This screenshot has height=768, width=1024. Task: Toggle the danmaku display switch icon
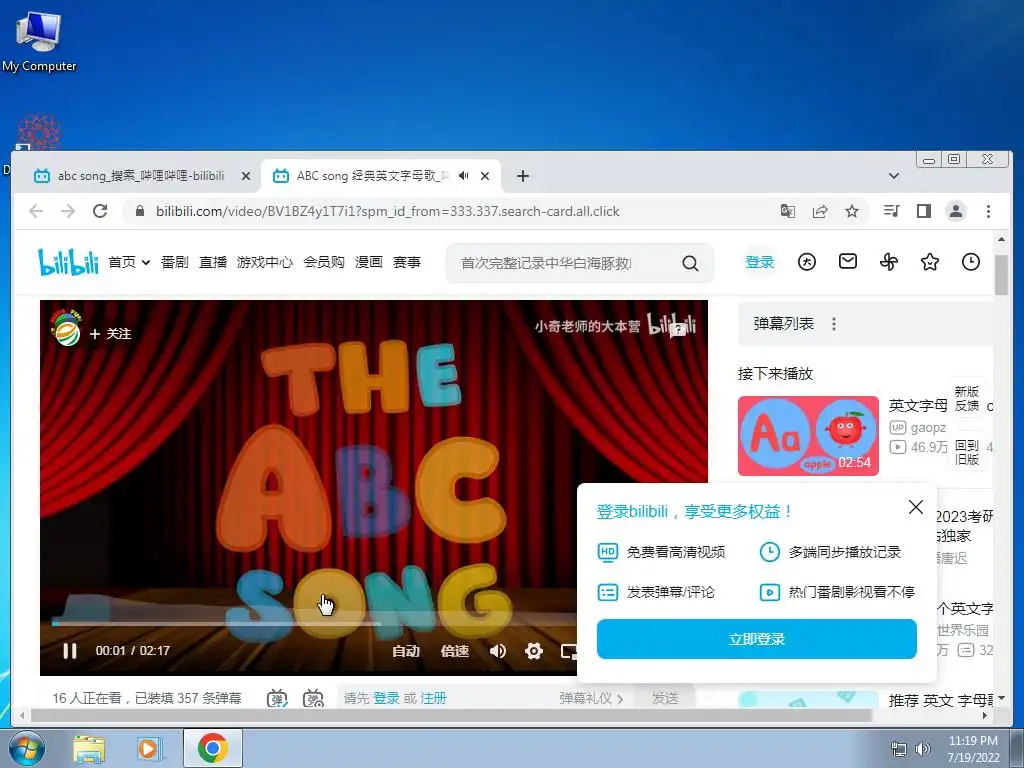coord(277,698)
